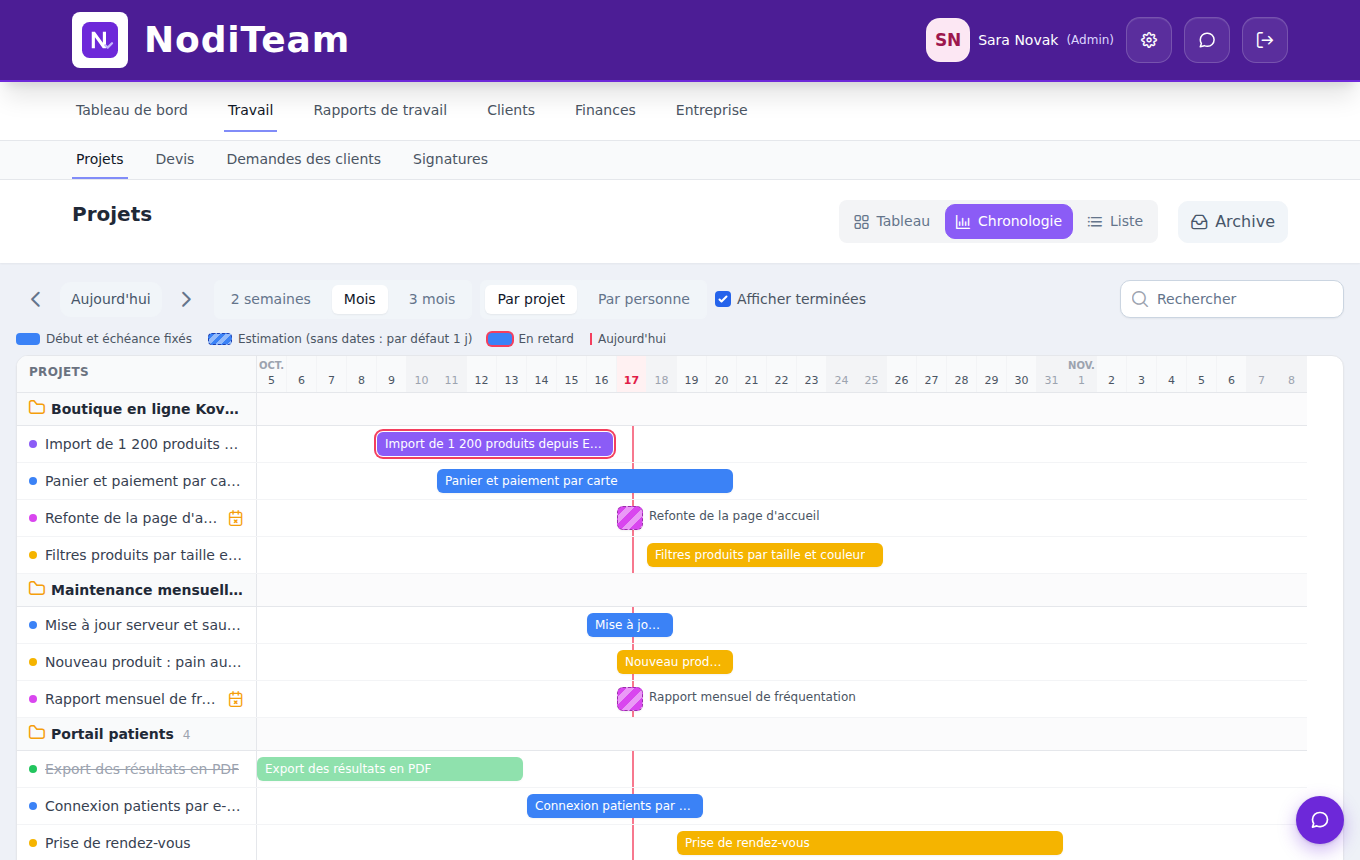
Task: Group timeline Par personne
Action: pyautogui.click(x=644, y=299)
